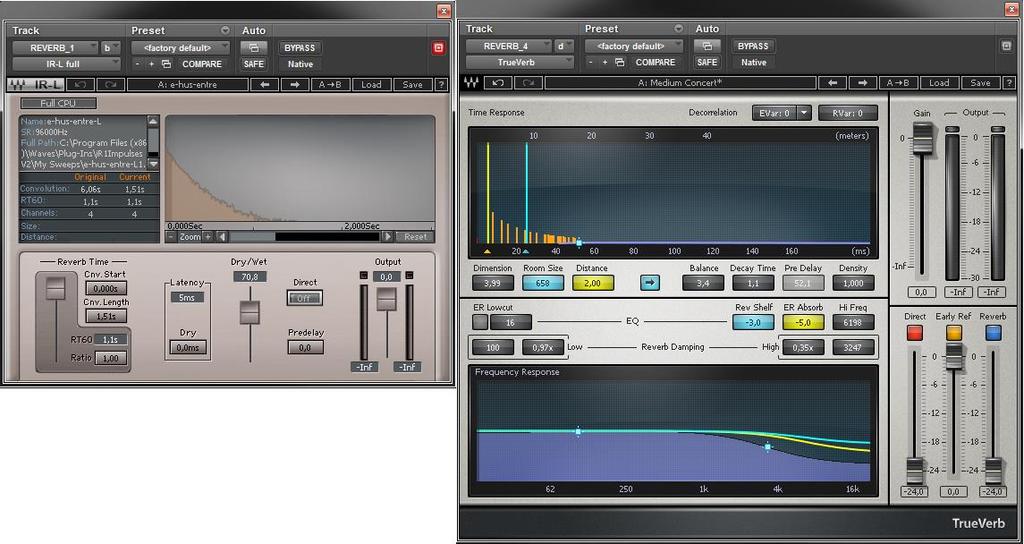Toggle COMPARE on IR-L plugin
This screenshot has height=544, width=1024.
coord(202,64)
